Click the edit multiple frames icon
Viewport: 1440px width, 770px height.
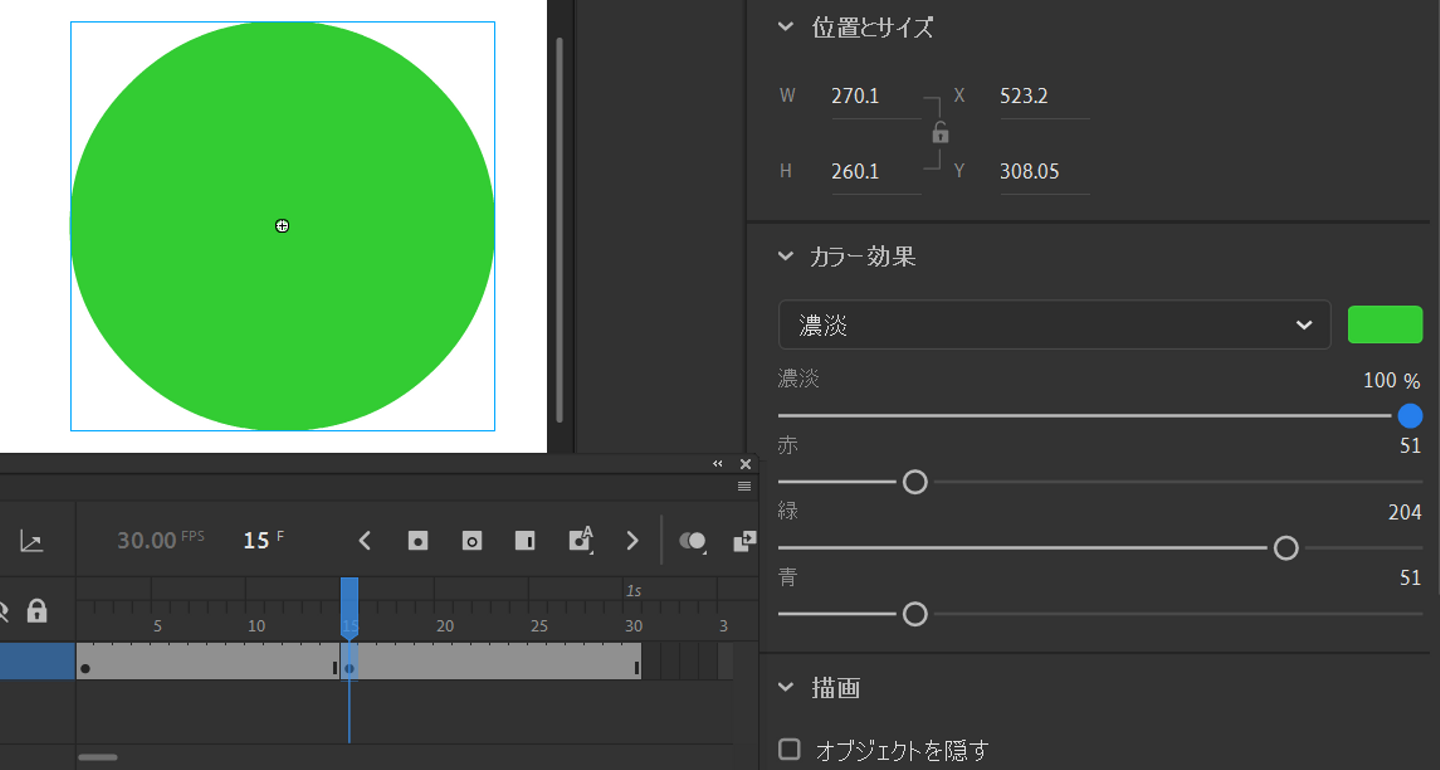coord(744,541)
